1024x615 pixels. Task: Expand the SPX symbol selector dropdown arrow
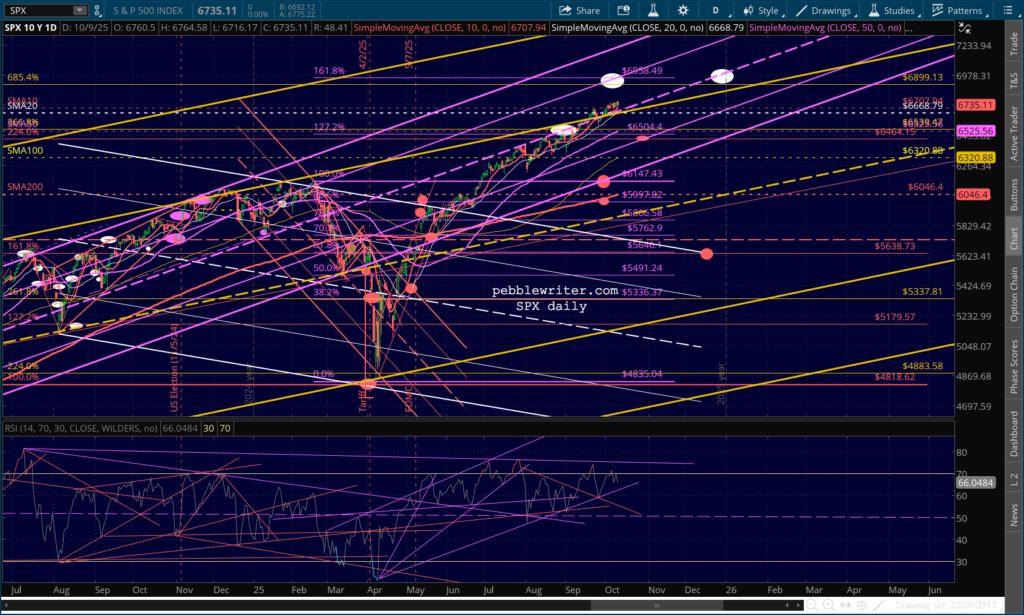pos(80,10)
